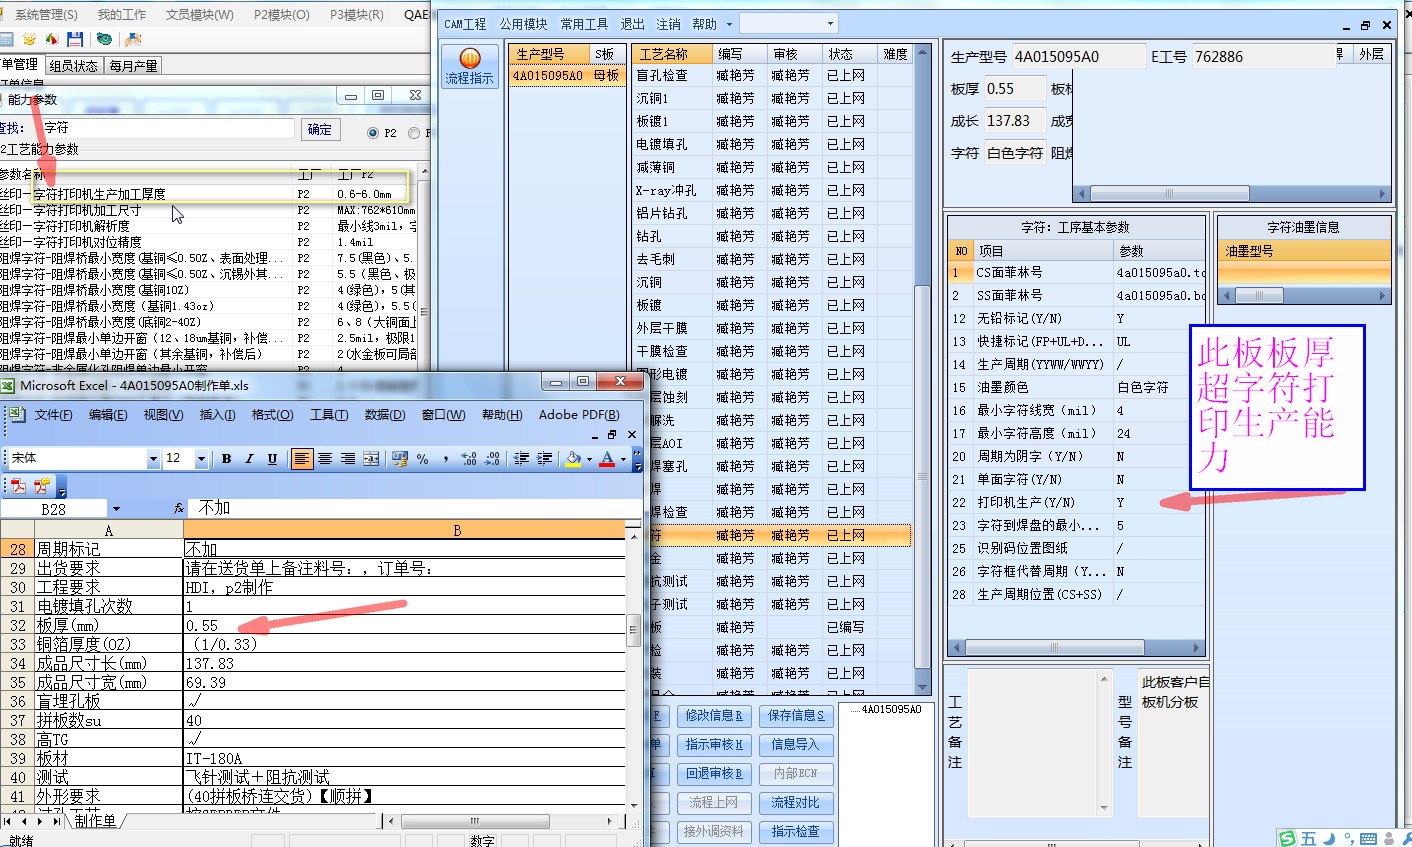Click the green eye icon in main toolbar
The width and height of the screenshot is (1412, 847).
coord(104,39)
